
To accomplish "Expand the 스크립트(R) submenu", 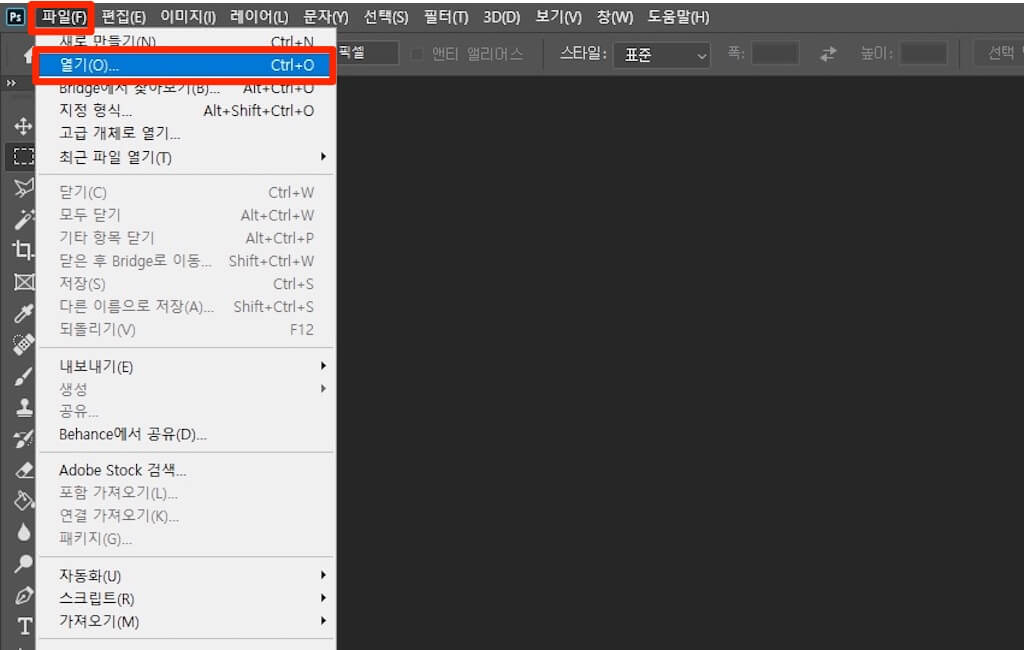I will pos(185,598).
